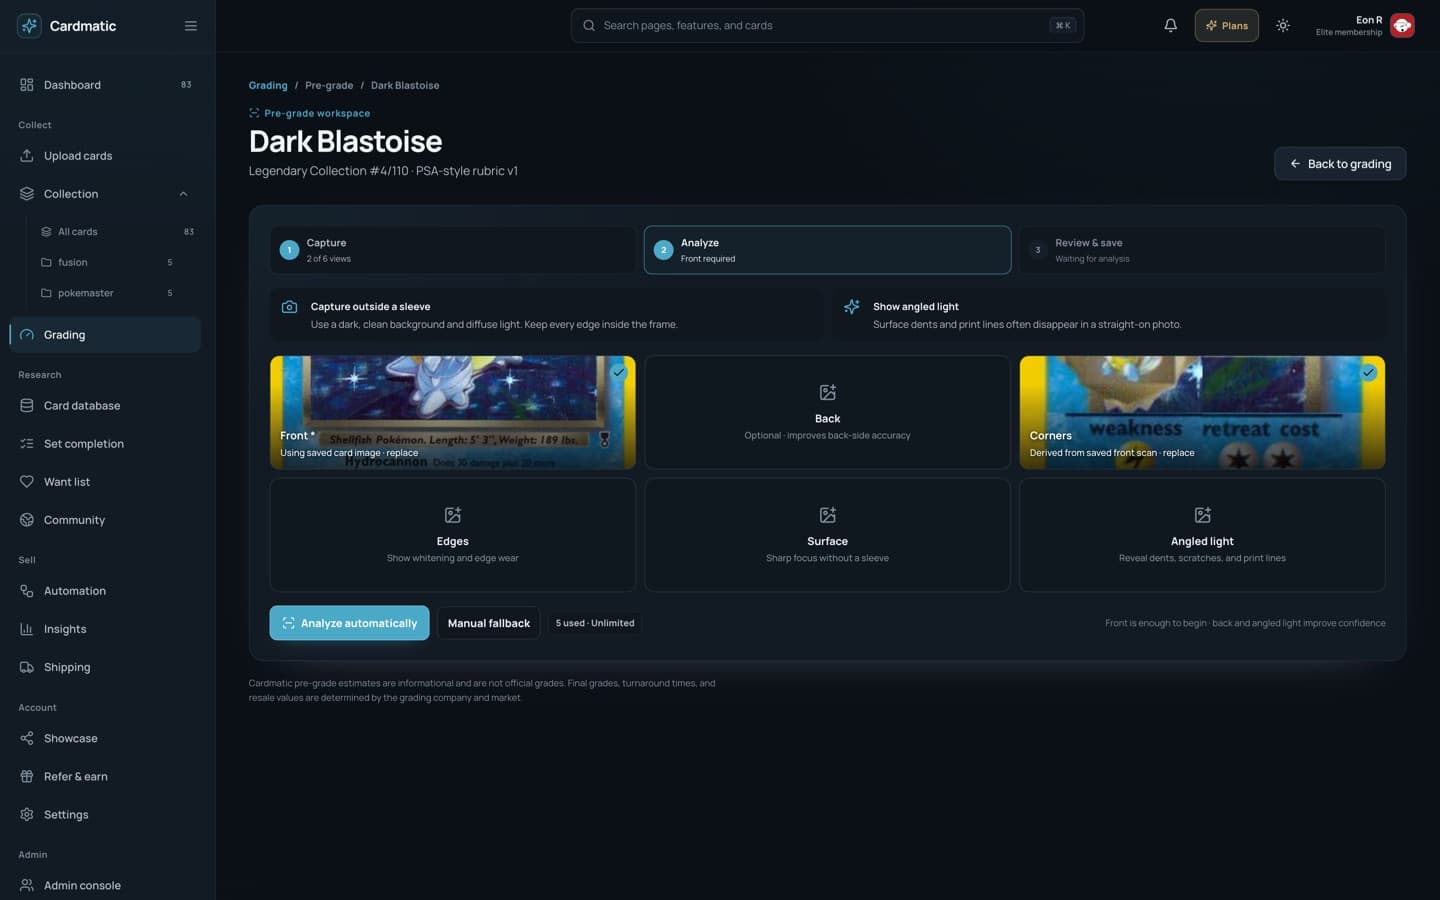The width and height of the screenshot is (1440, 900).
Task: Click the Pre-grade breadcrumb link
Action: [x=329, y=86]
